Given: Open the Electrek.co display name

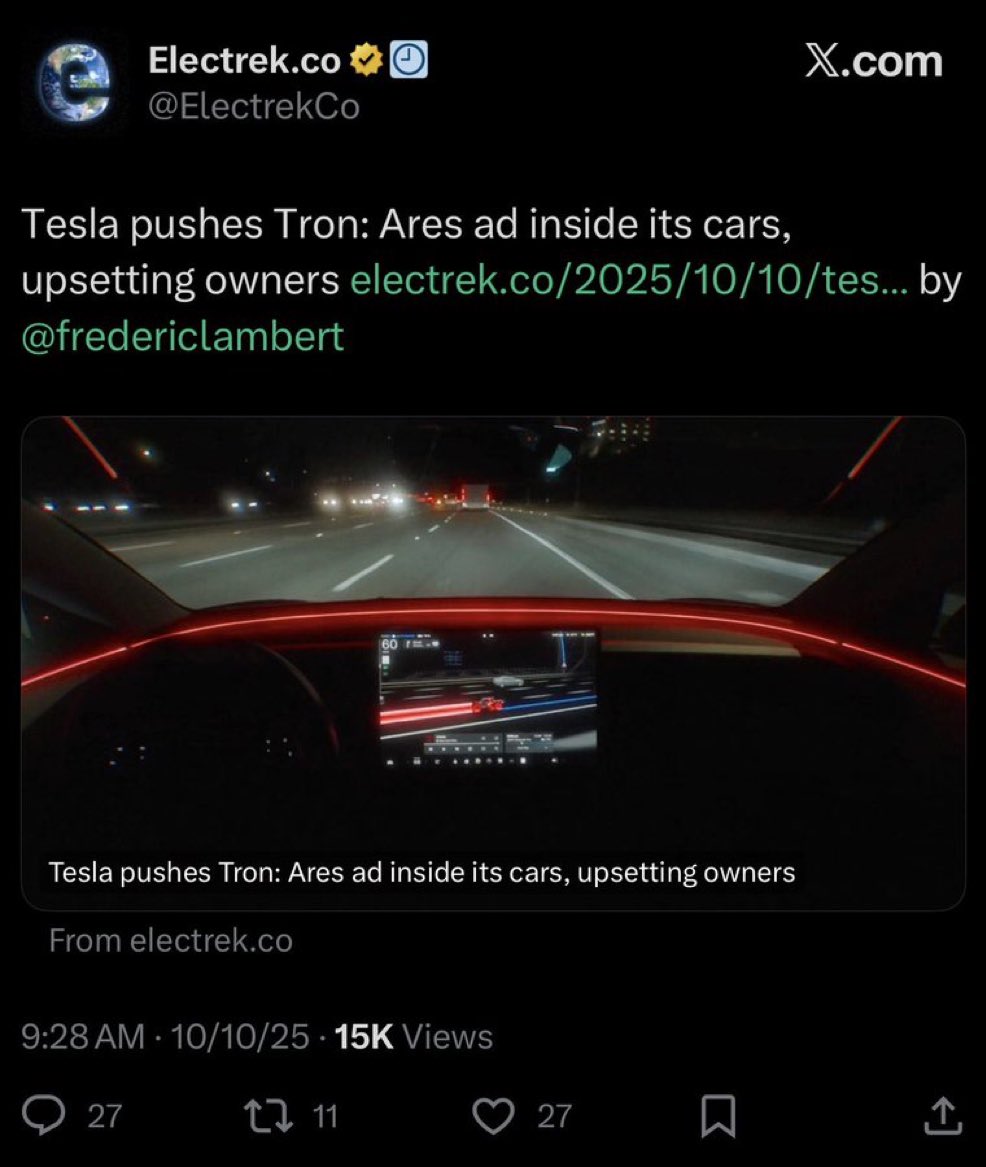Looking at the screenshot, I should [244, 62].
